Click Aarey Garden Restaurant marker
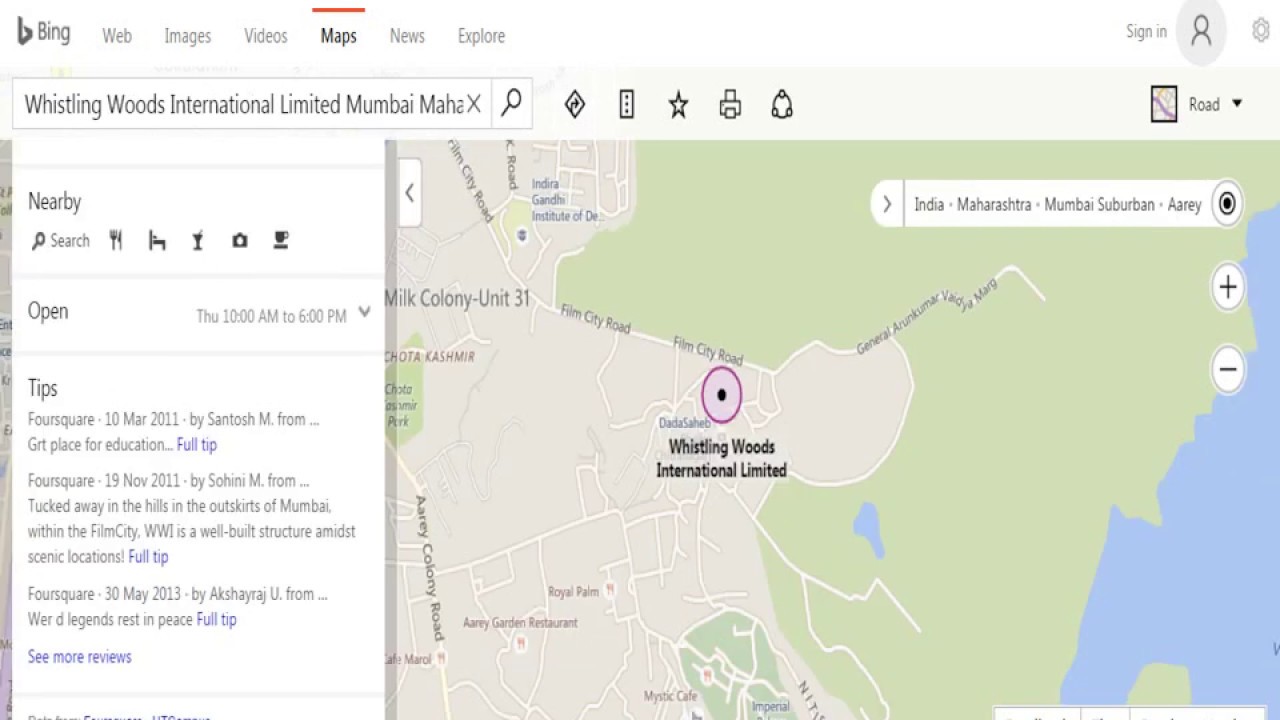The width and height of the screenshot is (1280, 720). 521,642
